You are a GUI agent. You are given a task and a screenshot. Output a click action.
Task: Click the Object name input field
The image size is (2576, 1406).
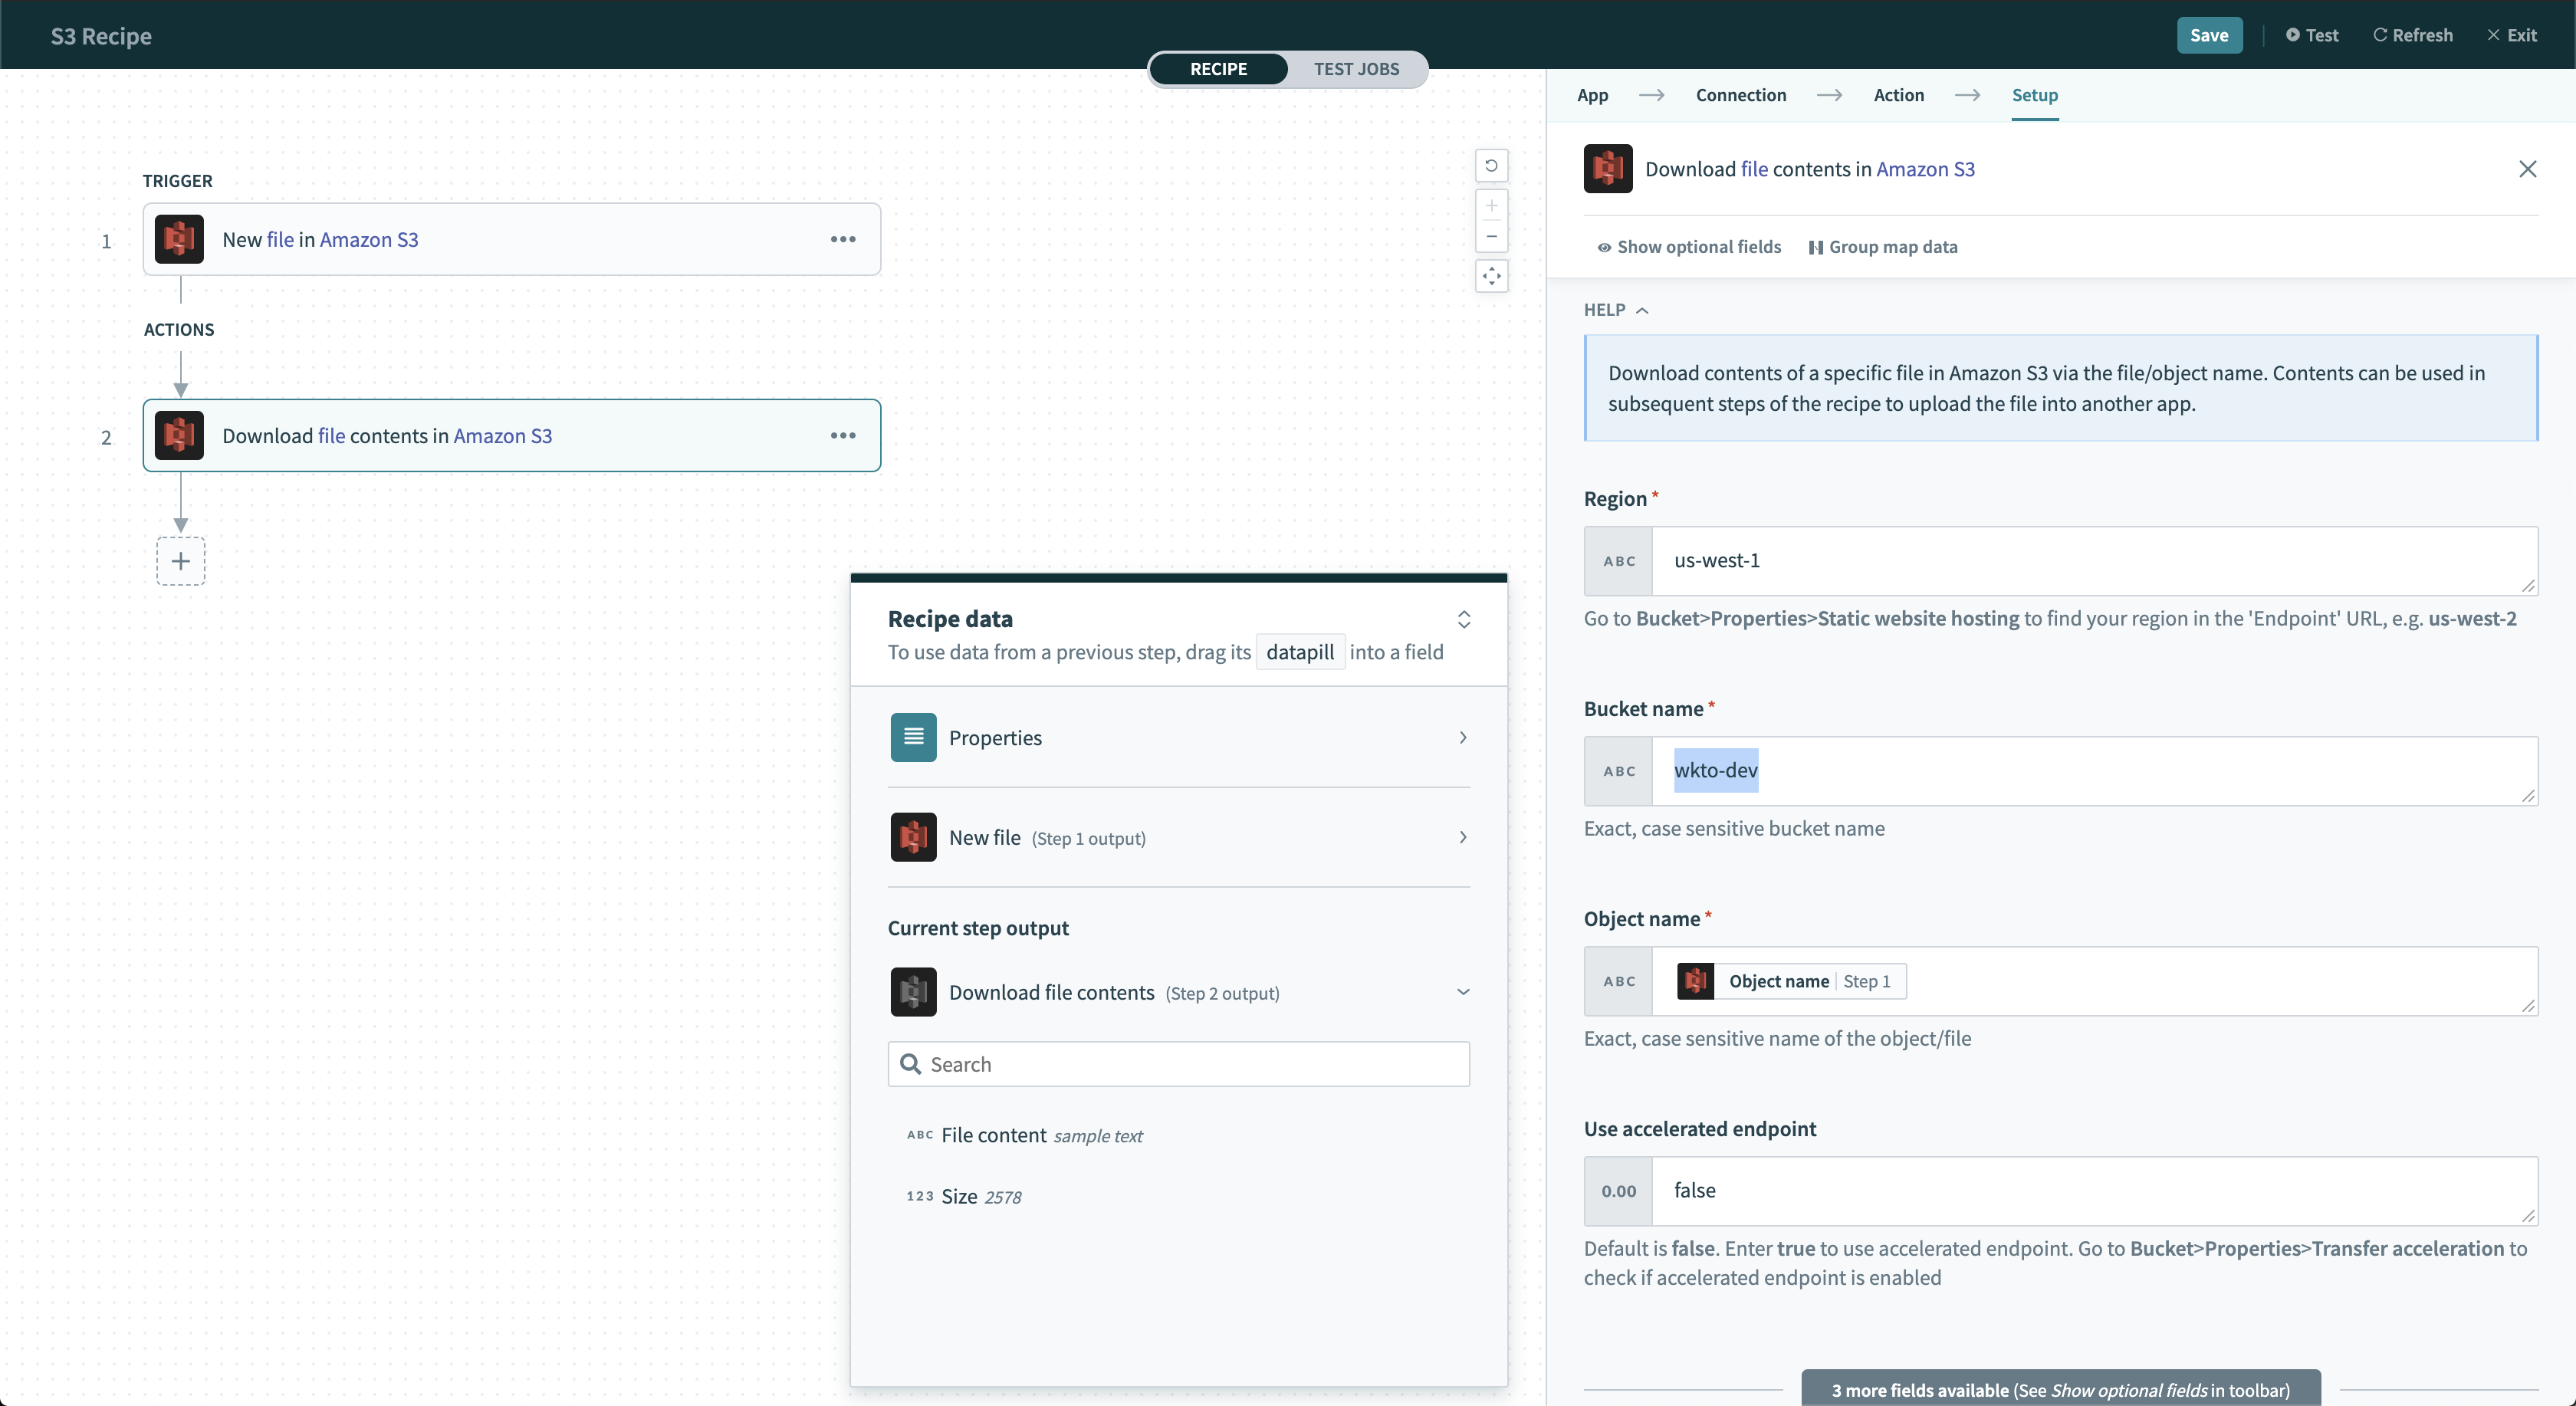(x=2060, y=980)
